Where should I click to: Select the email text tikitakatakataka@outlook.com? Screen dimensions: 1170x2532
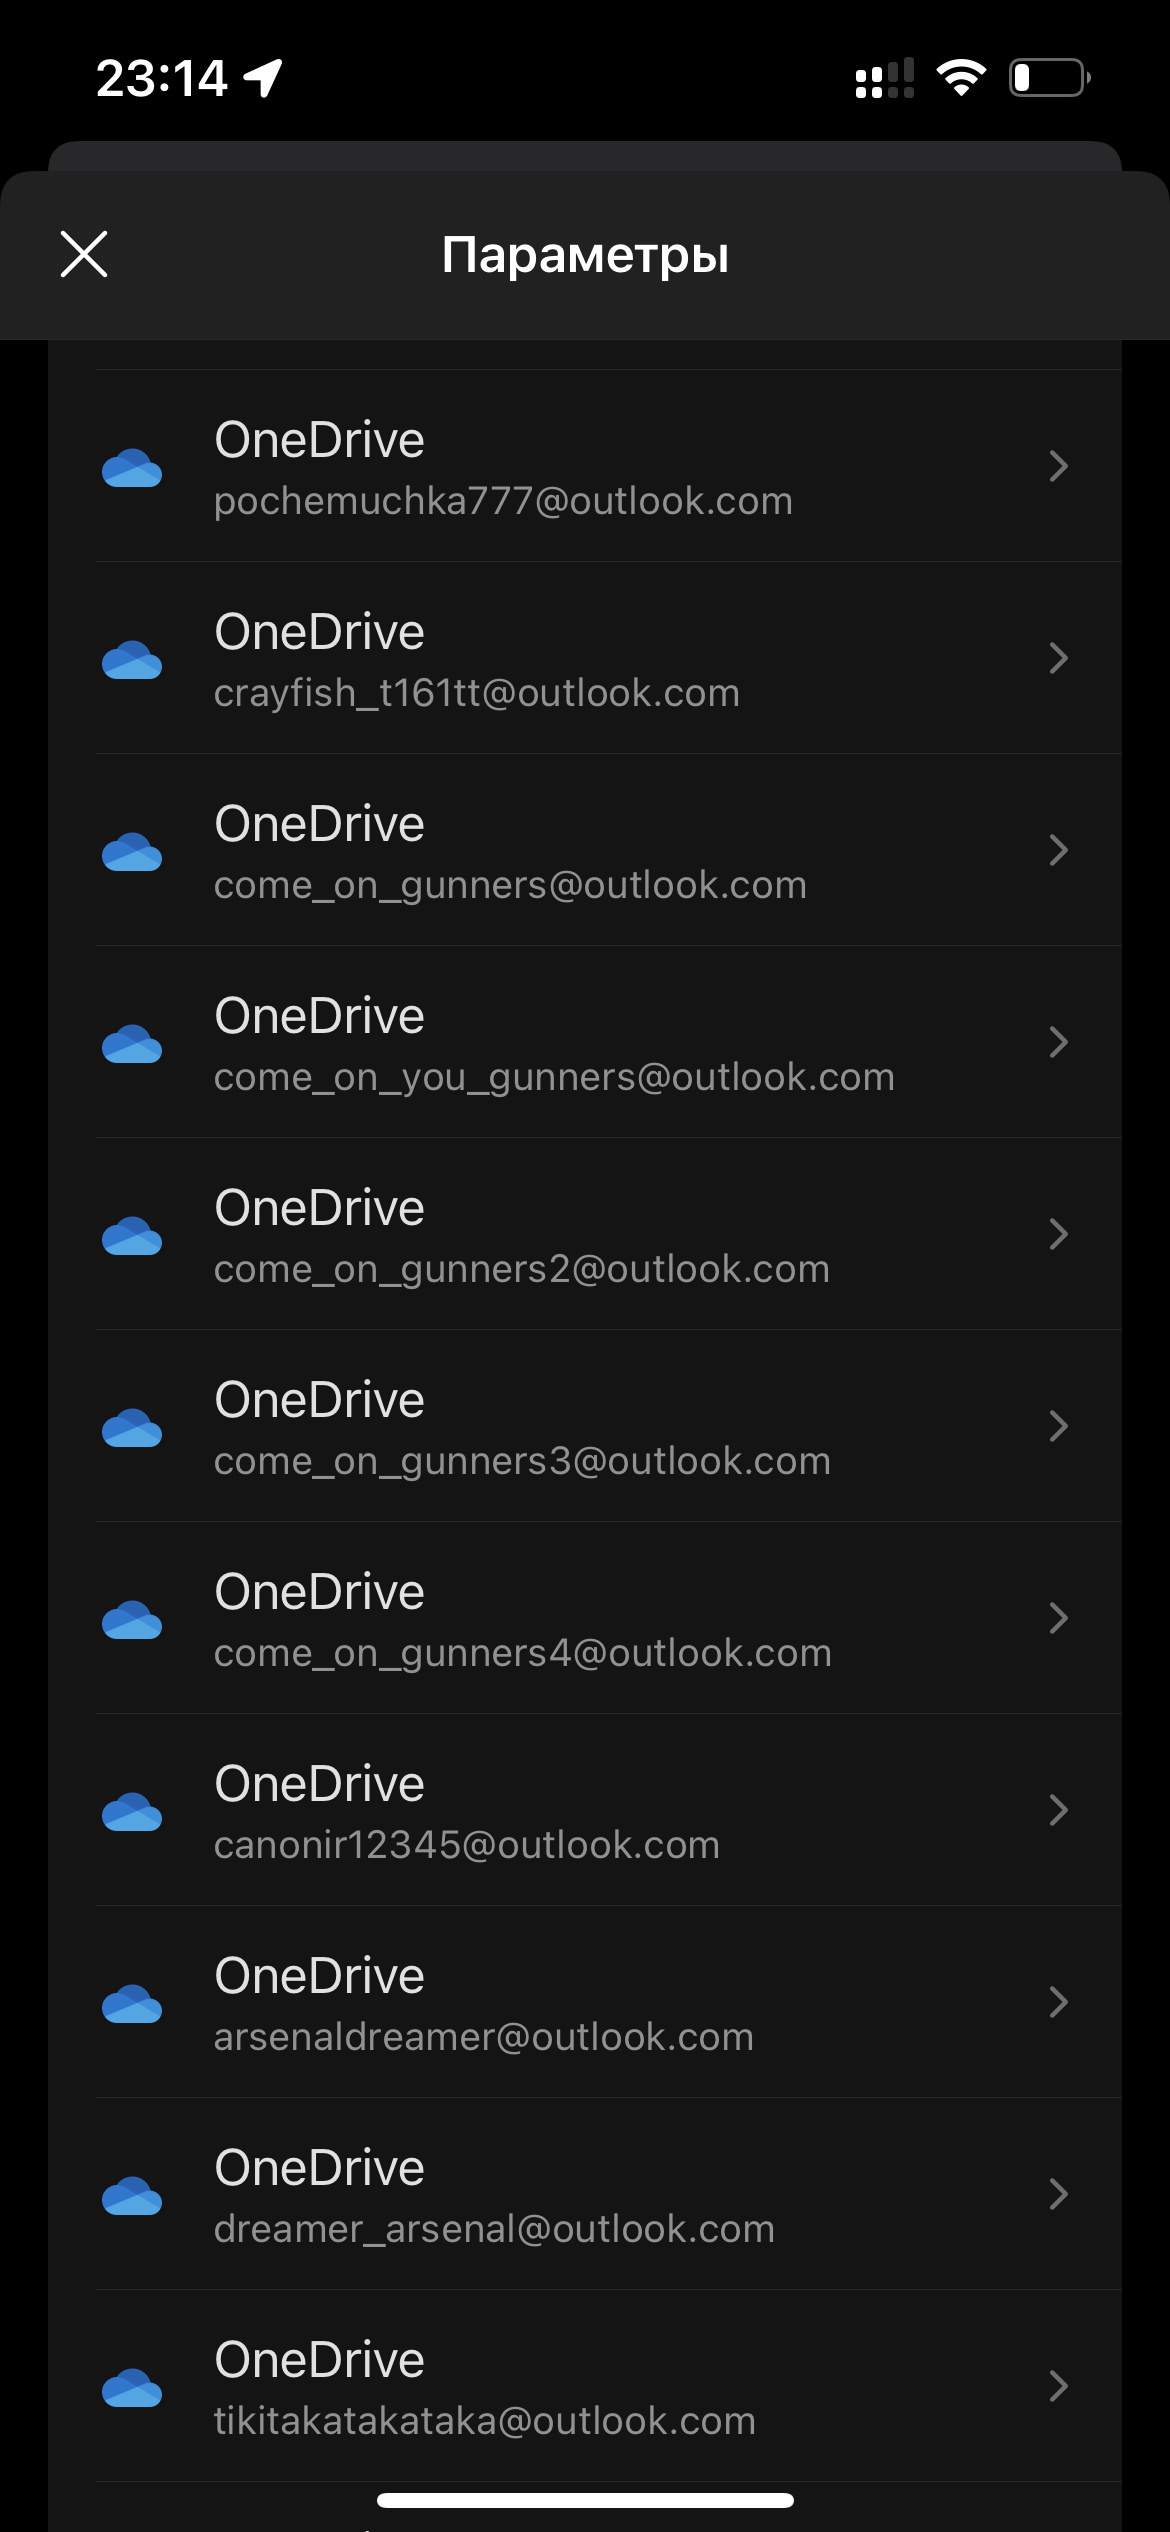(485, 2421)
